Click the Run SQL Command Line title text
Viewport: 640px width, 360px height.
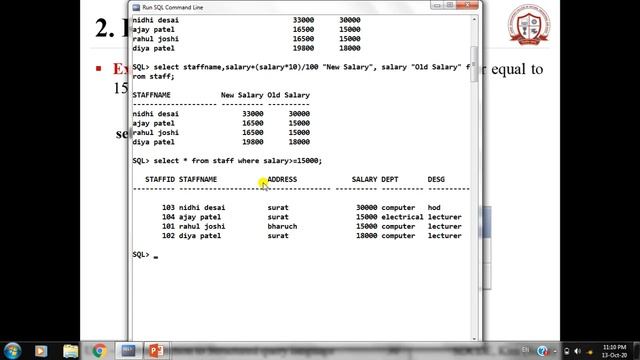(x=173, y=7)
